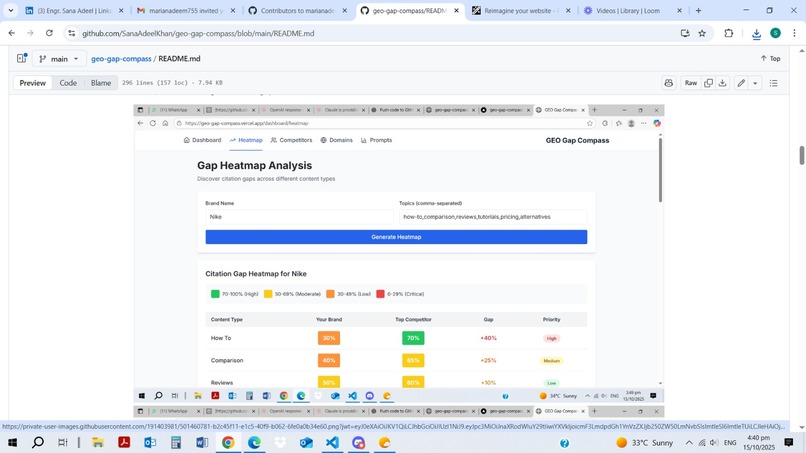Open File Explorer from taskbar
The height and width of the screenshot is (453, 806).
click(98, 443)
